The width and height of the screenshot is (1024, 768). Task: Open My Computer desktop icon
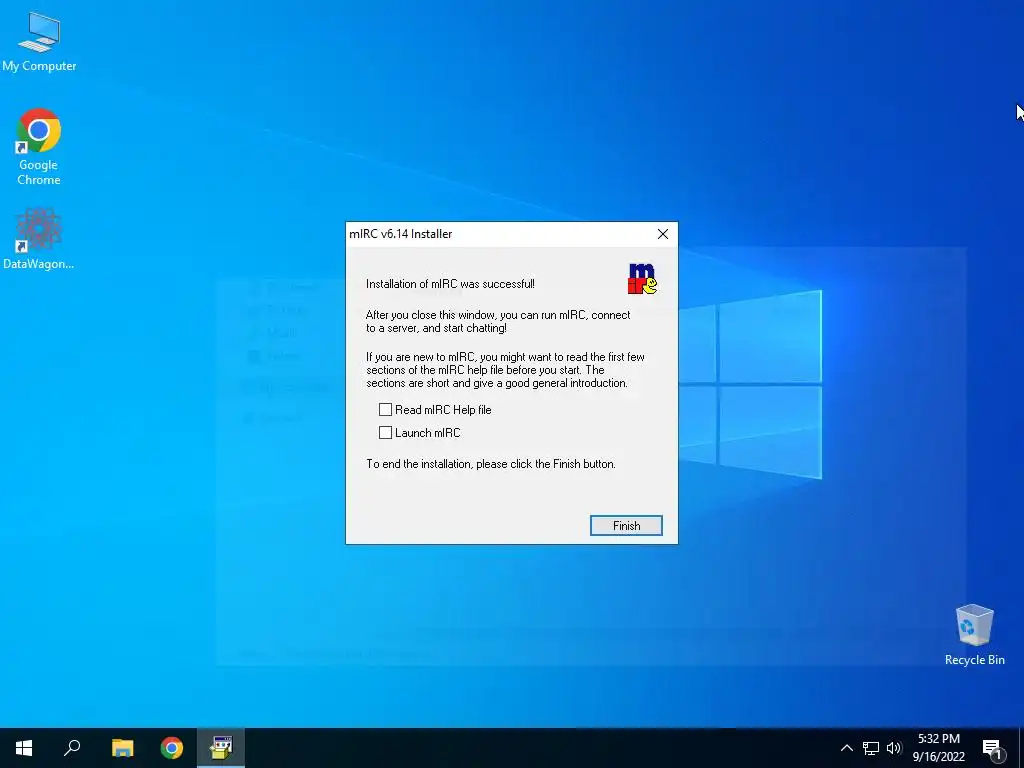click(x=39, y=41)
